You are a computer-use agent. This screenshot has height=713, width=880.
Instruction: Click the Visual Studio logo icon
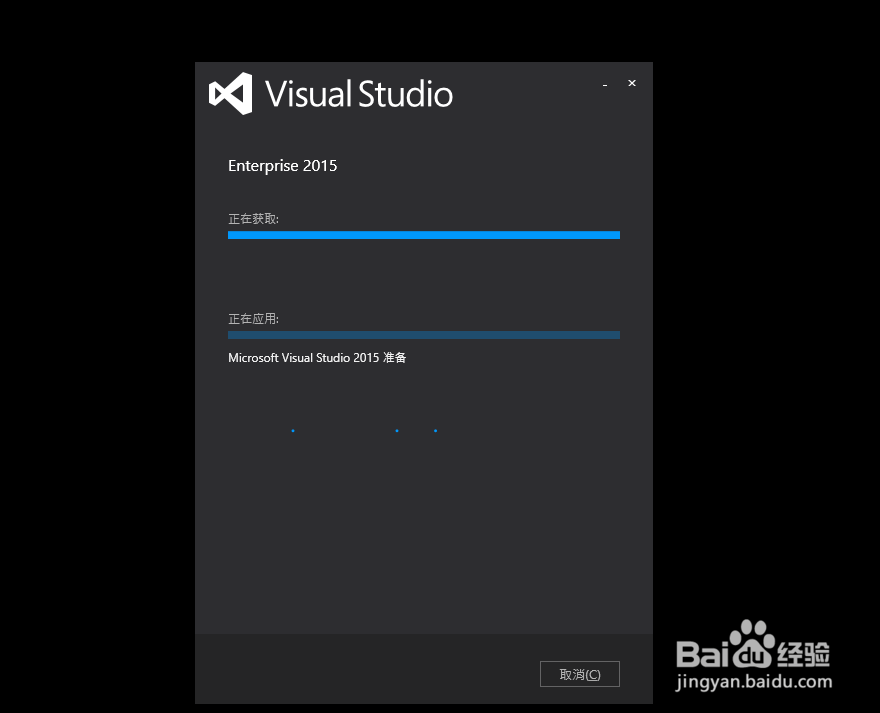pos(231,93)
